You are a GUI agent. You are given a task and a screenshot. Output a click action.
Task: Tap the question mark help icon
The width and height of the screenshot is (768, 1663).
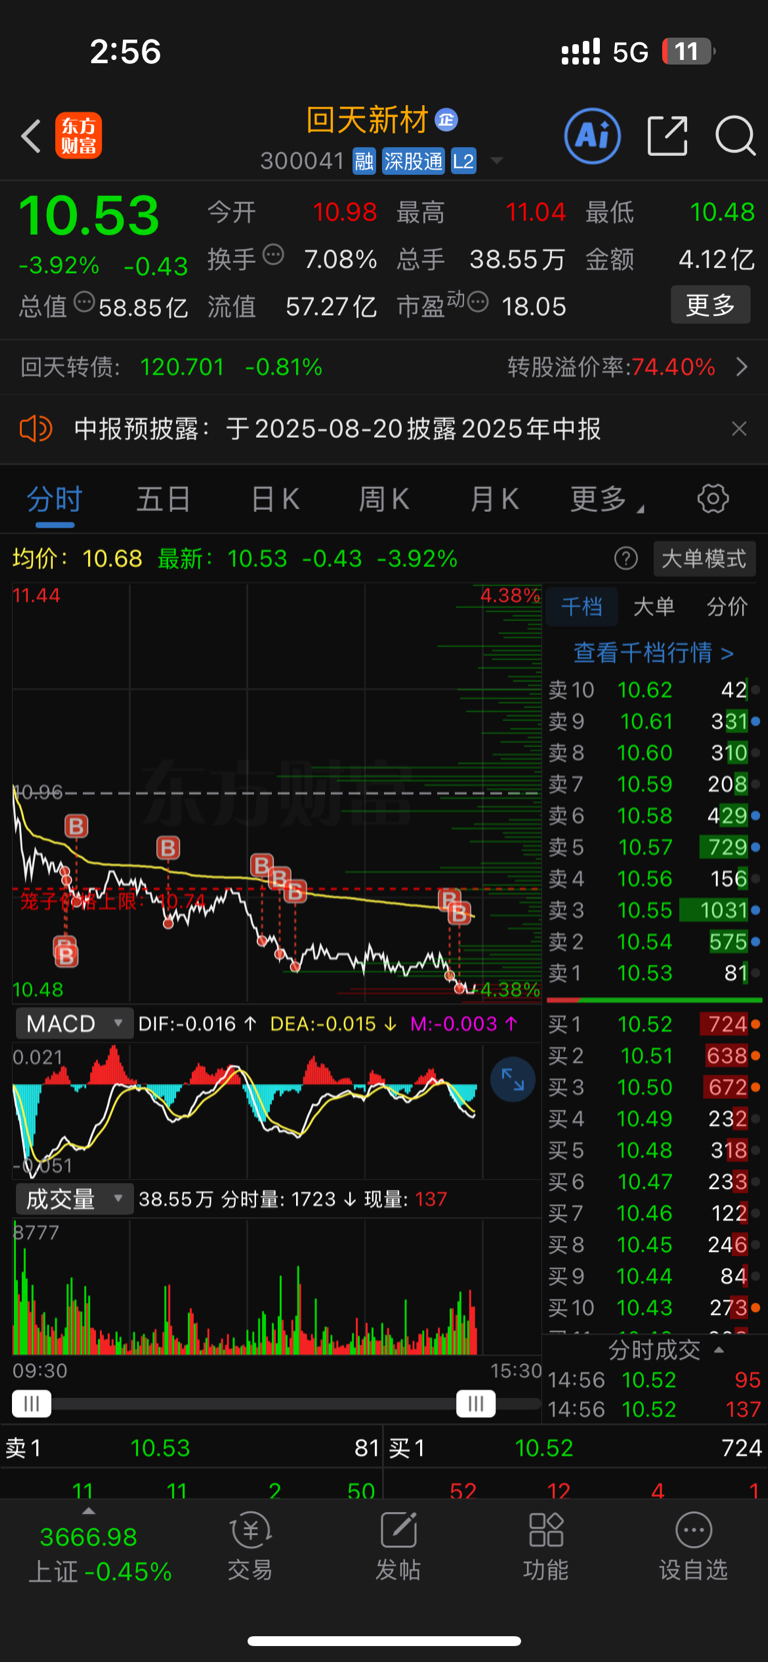[626, 558]
